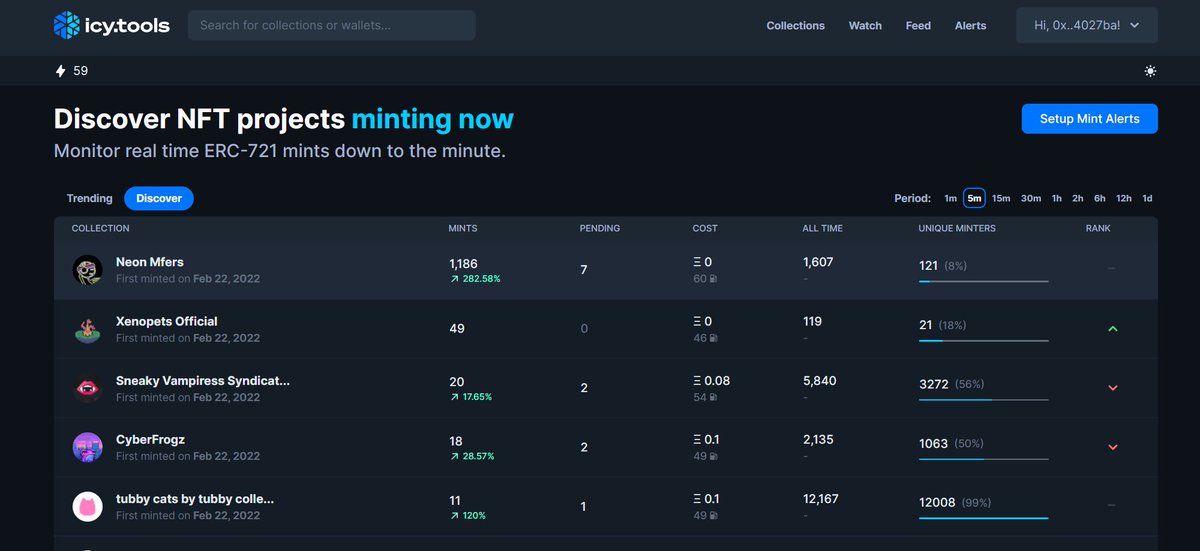Click the 1063 unique minters value

(x=933, y=444)
